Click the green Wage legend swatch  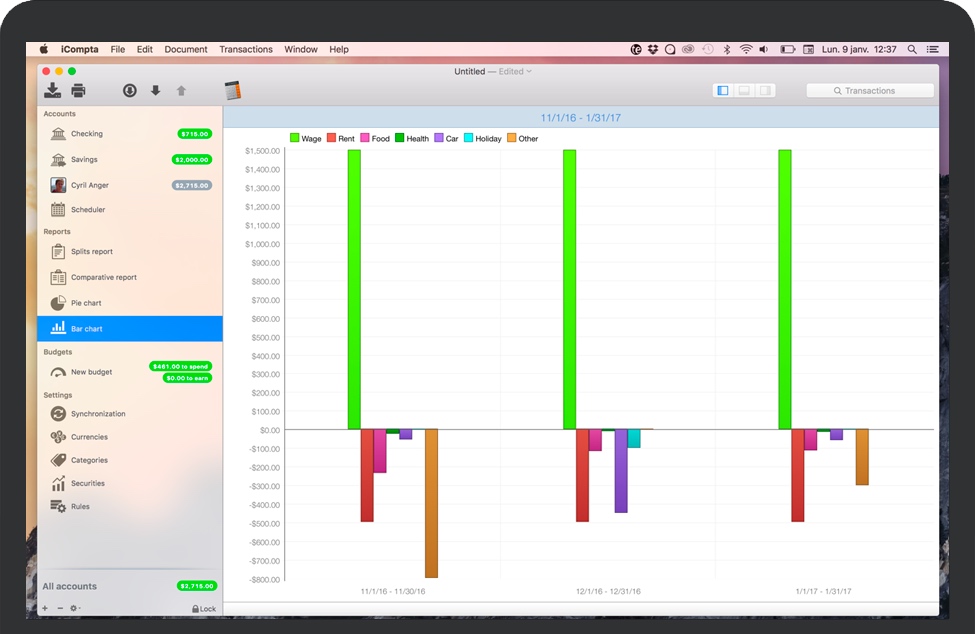[x=295, y=138]
